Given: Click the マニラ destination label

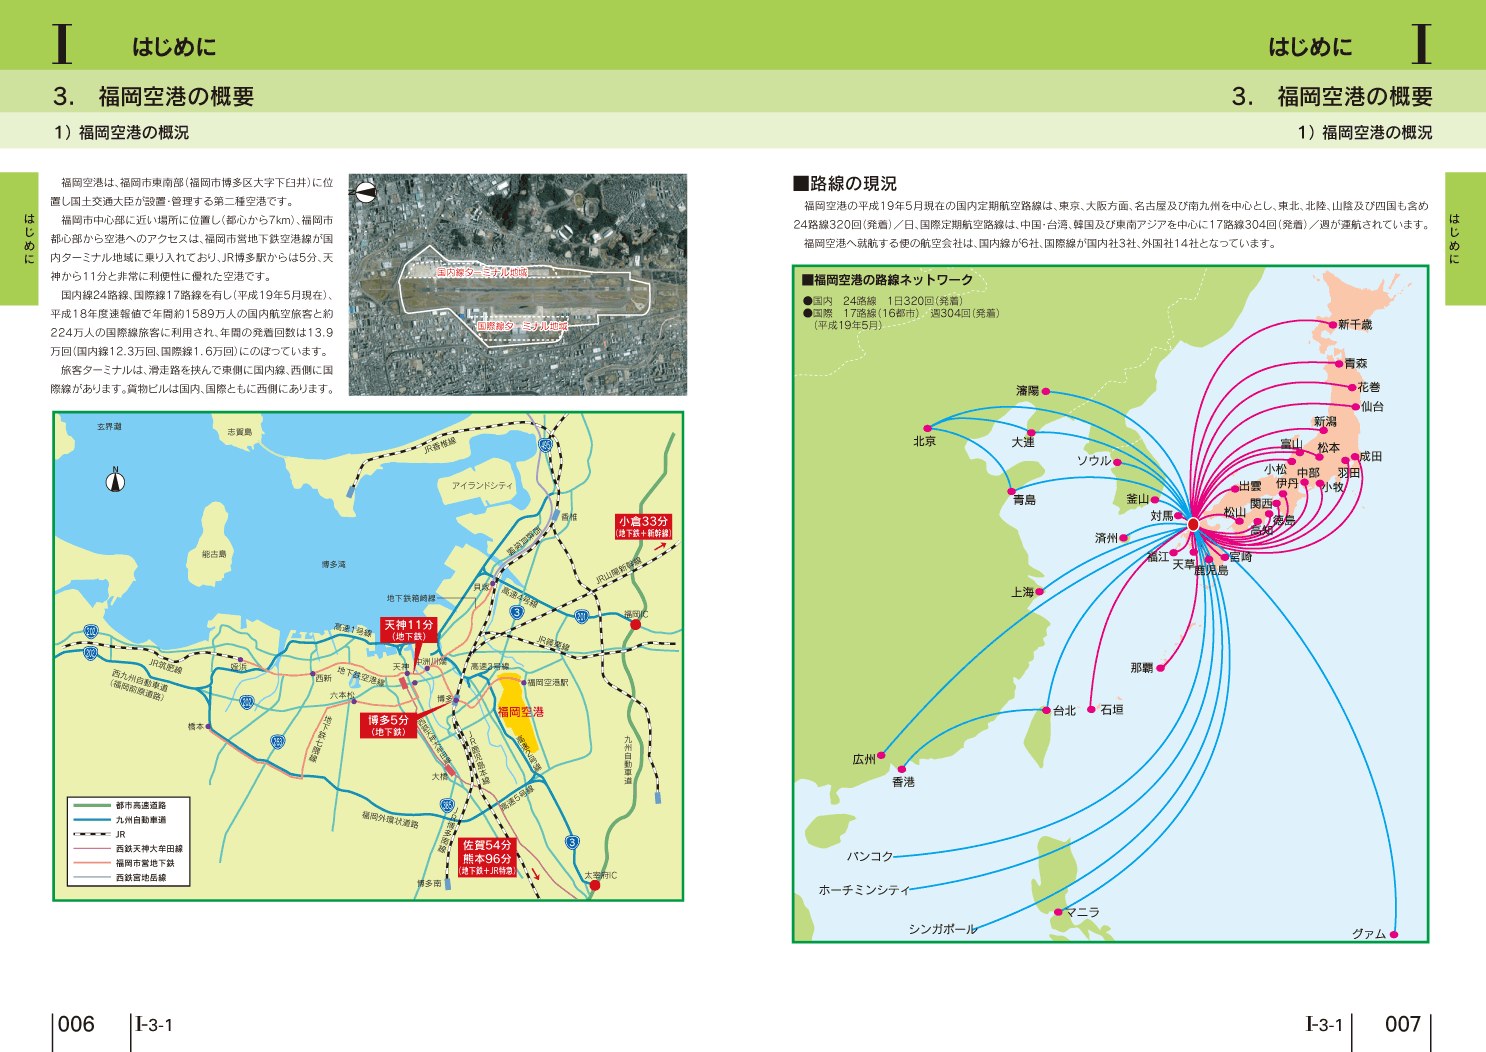Looking at the screenshot, I should (x=1082, y=912).
